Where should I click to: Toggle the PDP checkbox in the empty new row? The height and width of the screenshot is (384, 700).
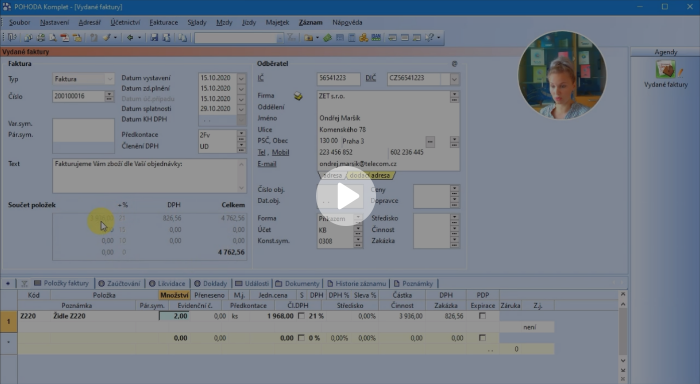tap(482, 338)
